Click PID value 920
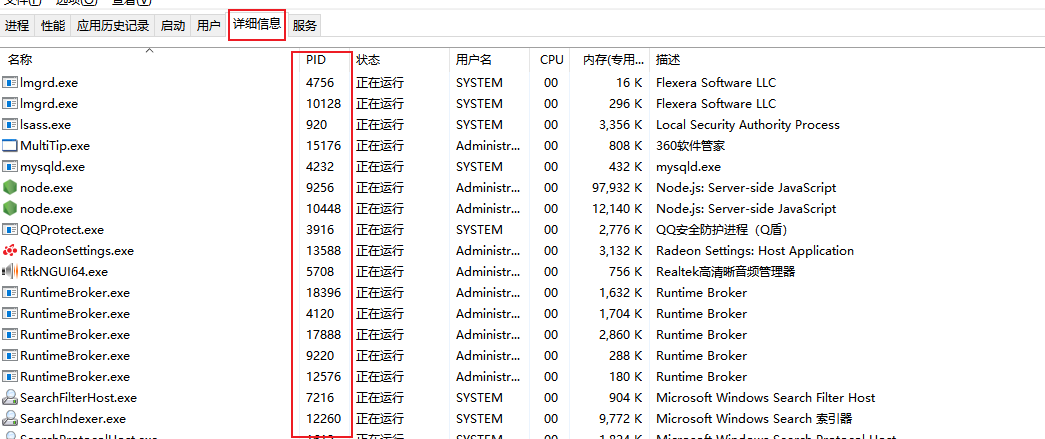The width and height of the screenshot is (1045, 439). 317,125
